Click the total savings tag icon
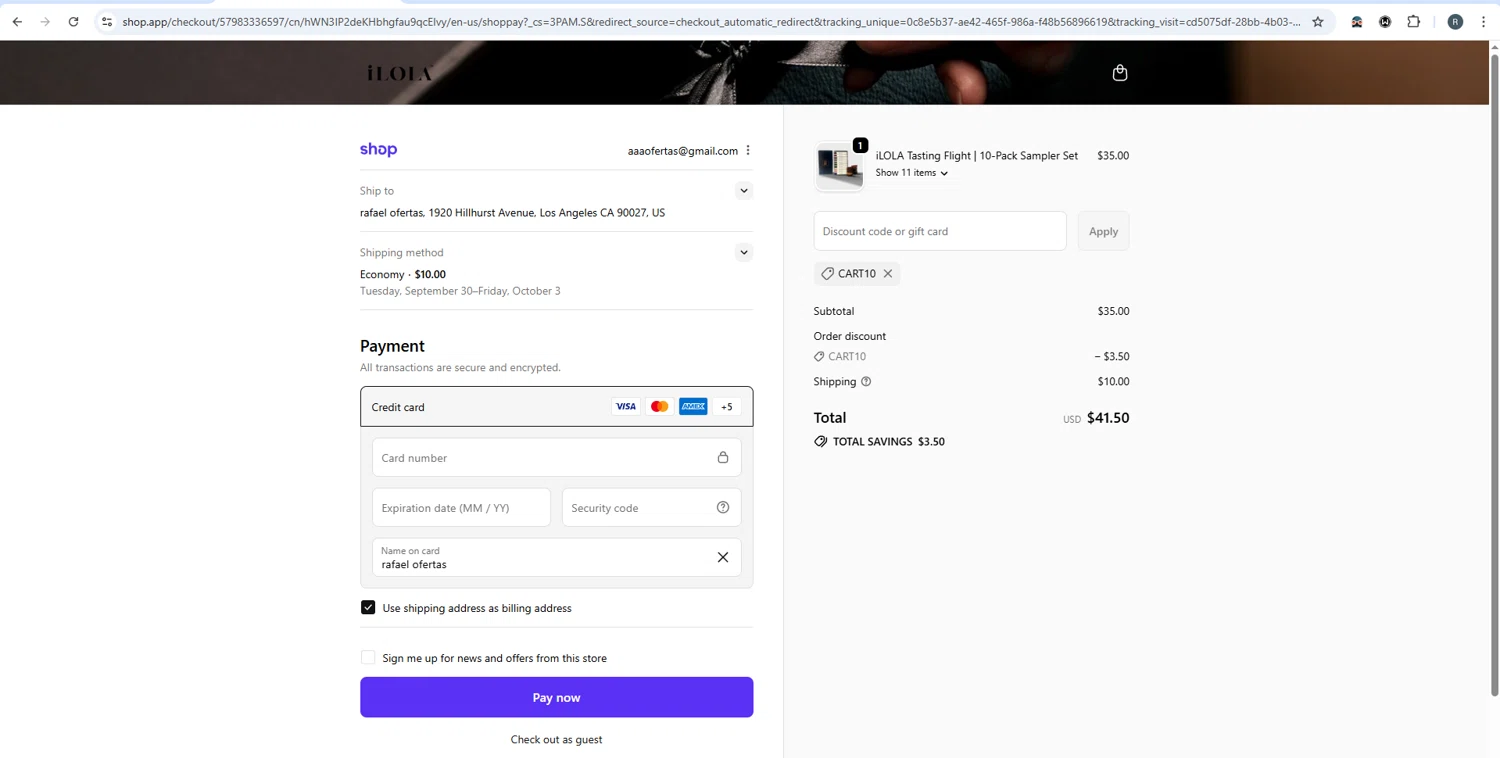Screen dimensions: 1500x758 [x=821, y=441]
